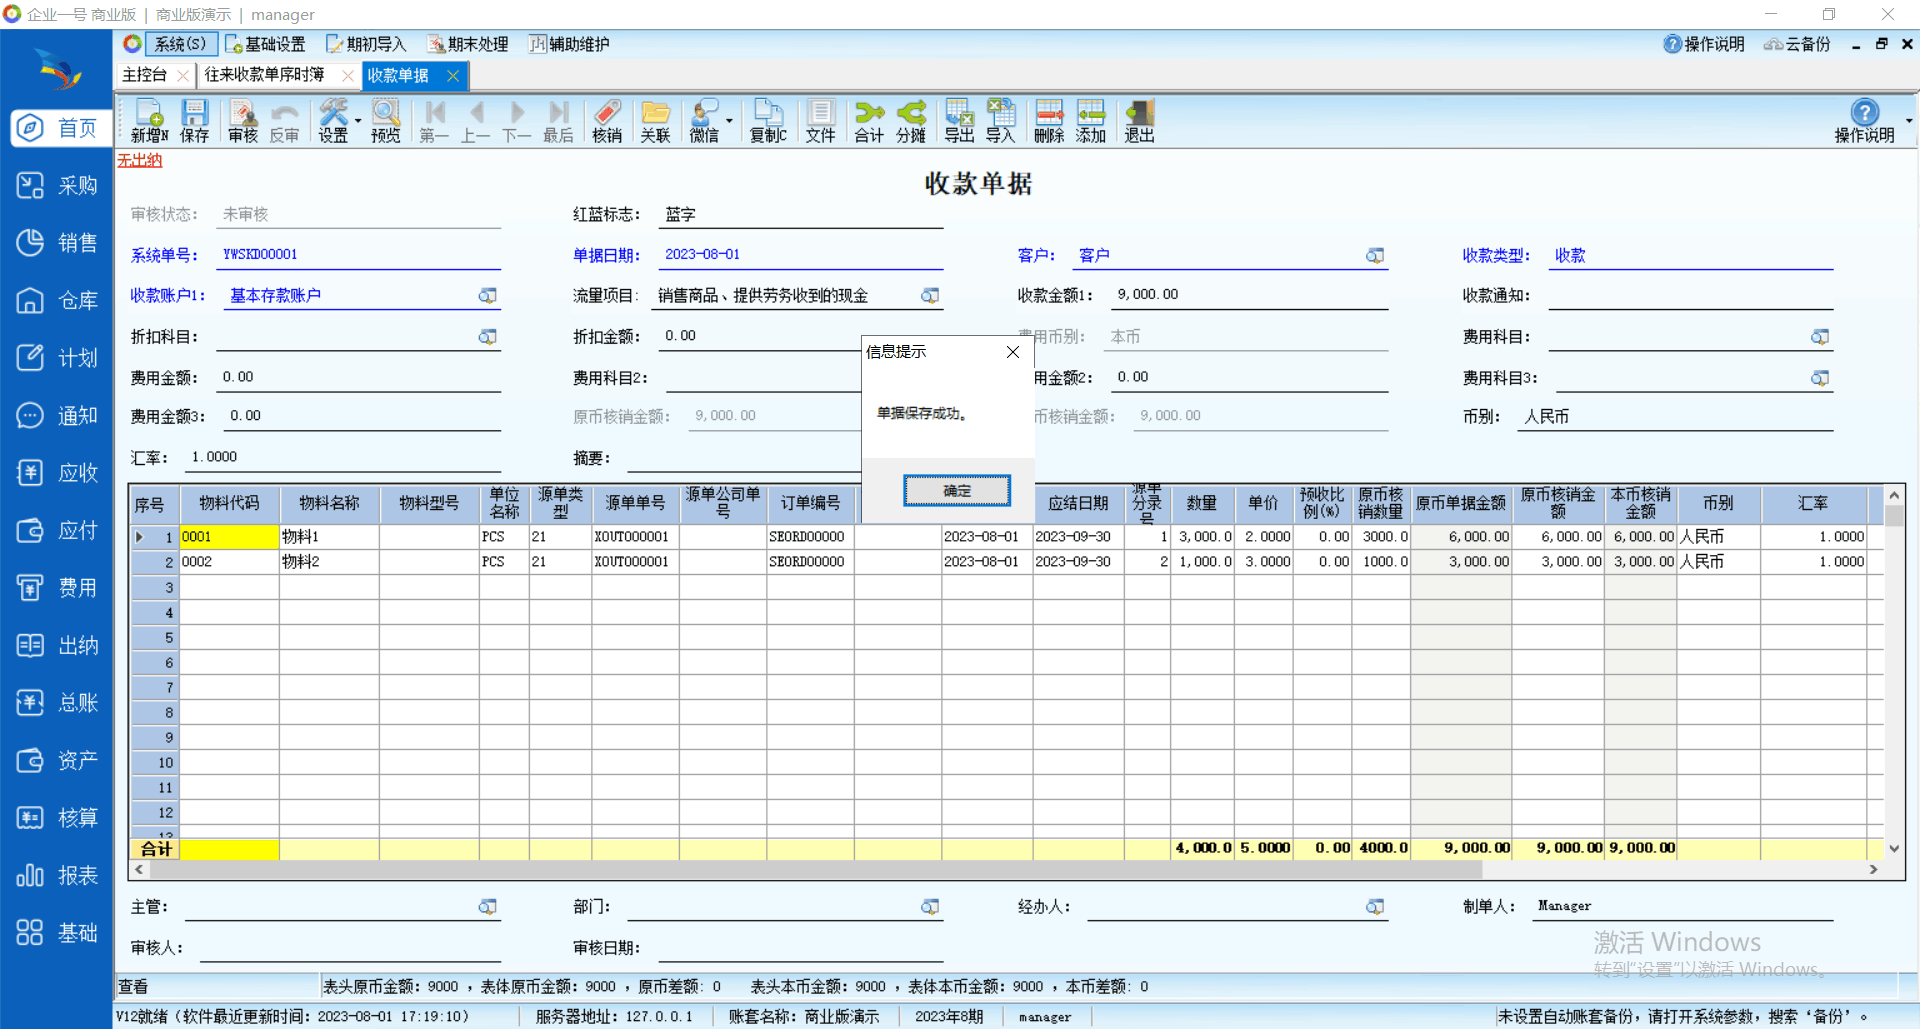This screenshot has width=1920, height=1029.
Task: Open the 报表 (Reports) sidebar module
Action: tap(57, 876)
